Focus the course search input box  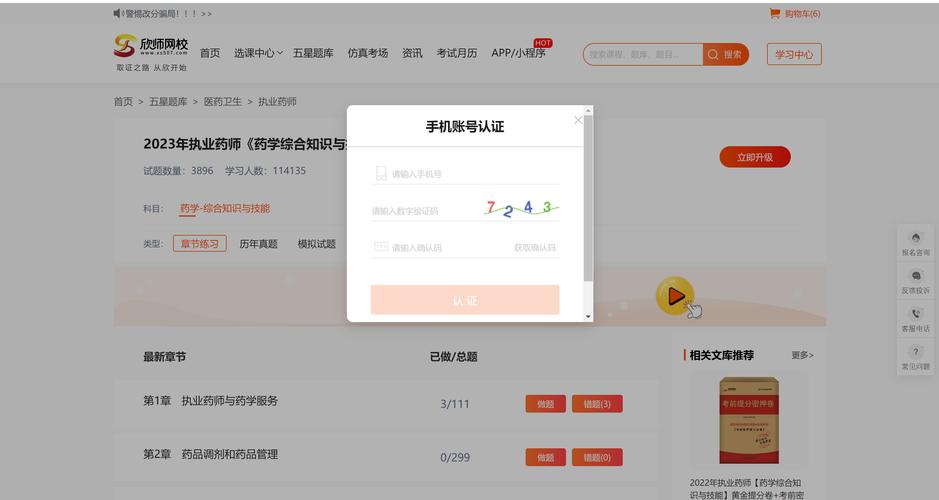643,54
